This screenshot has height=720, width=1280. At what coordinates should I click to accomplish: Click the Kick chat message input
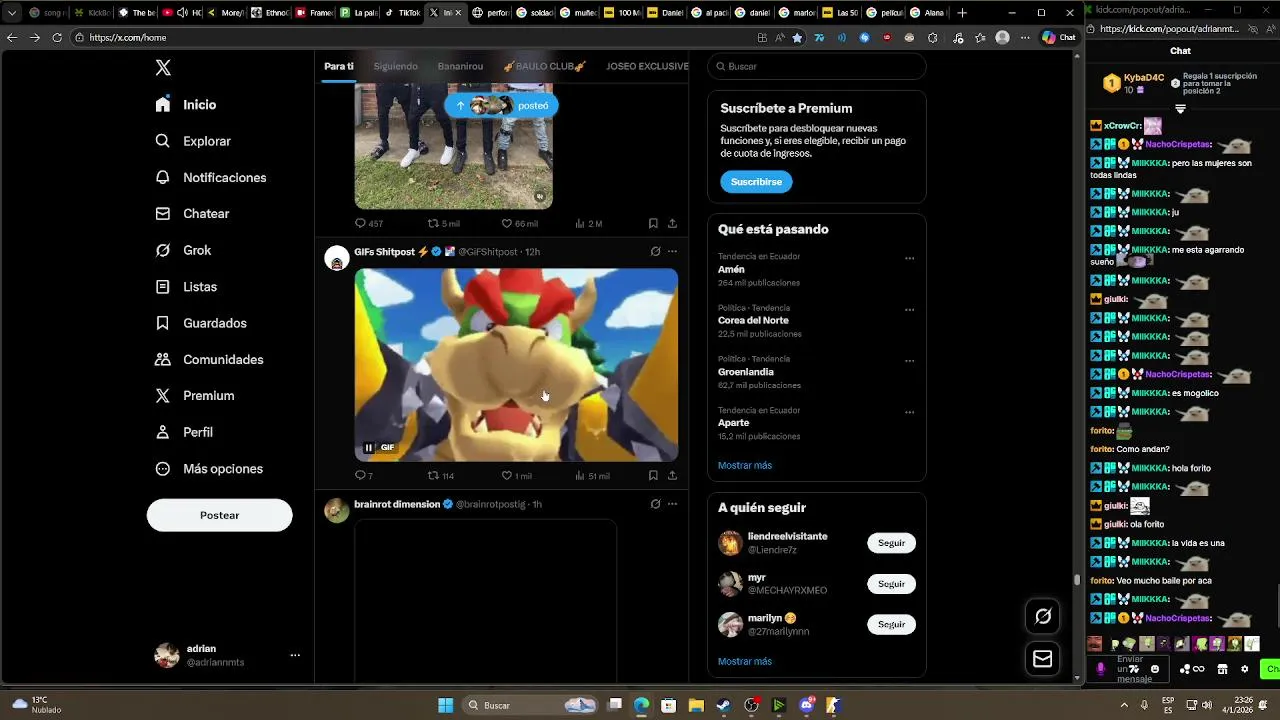pyautogui.click(x=1129, y=669)
